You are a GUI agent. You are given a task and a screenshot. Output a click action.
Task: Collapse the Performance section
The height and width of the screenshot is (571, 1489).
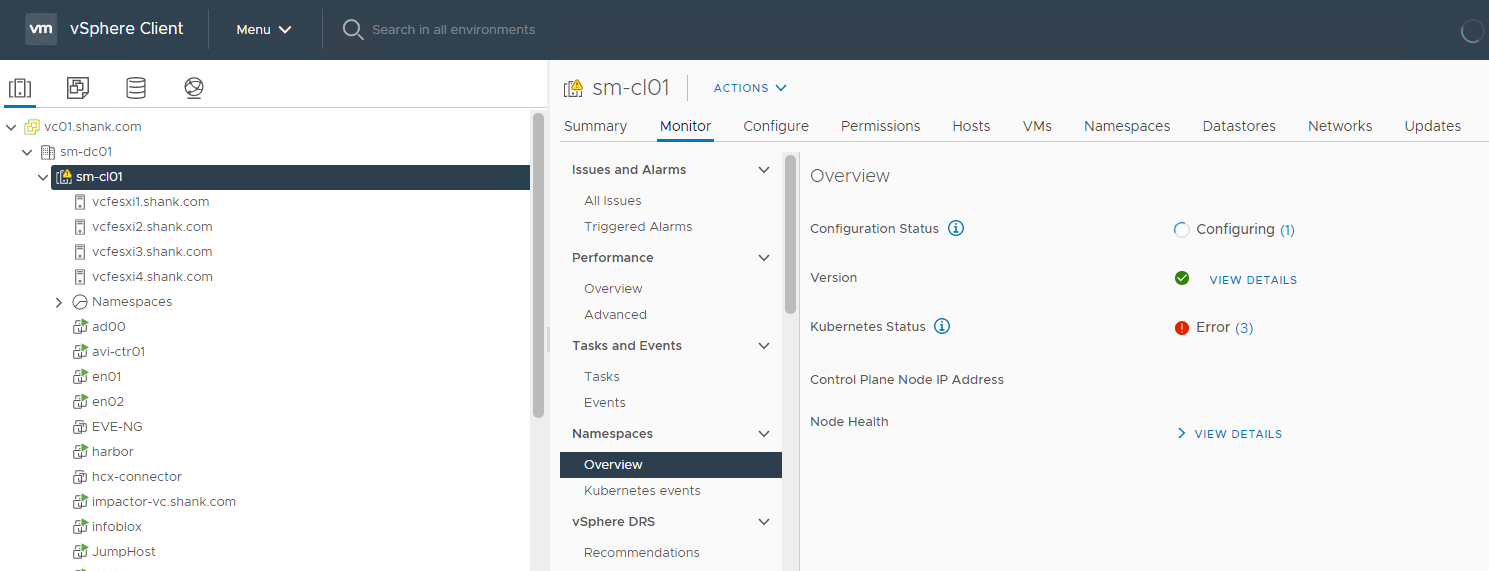pos(764,258)
